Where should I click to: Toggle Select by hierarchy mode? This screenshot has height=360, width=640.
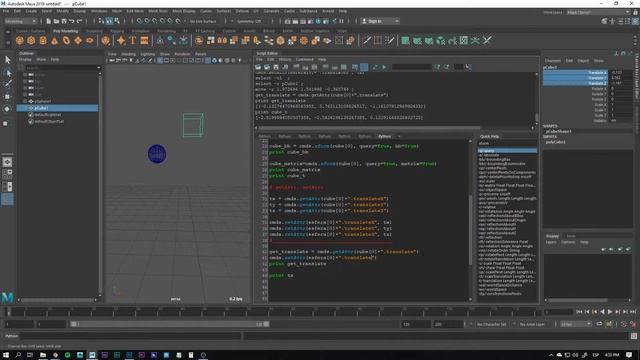[x=101, y=21]
